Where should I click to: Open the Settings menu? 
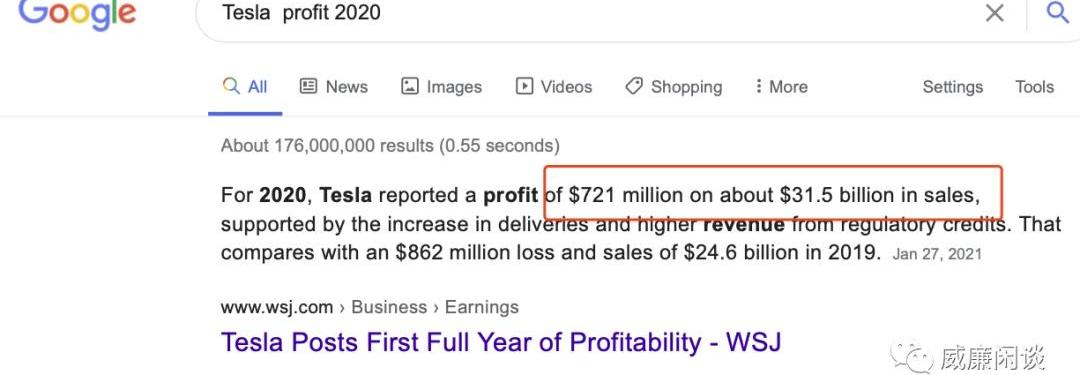[x=953, y=87]
